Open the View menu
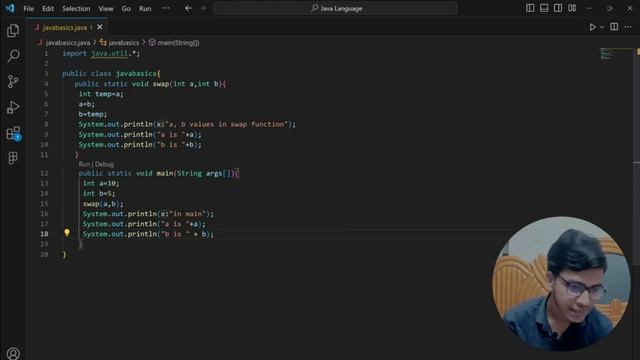This screenshot has width=640, height=360. tap(106, 8)
